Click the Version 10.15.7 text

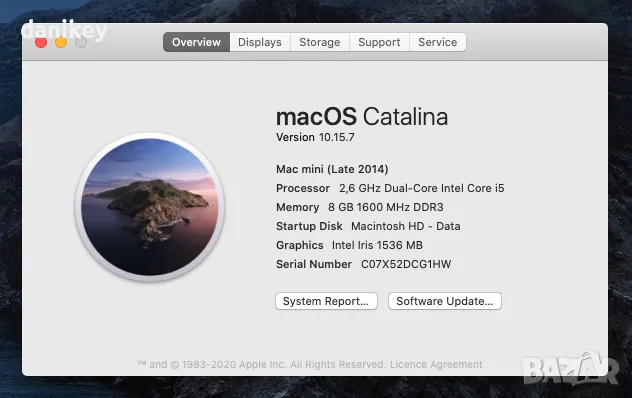pyautogui.click(x=315, y=138)
